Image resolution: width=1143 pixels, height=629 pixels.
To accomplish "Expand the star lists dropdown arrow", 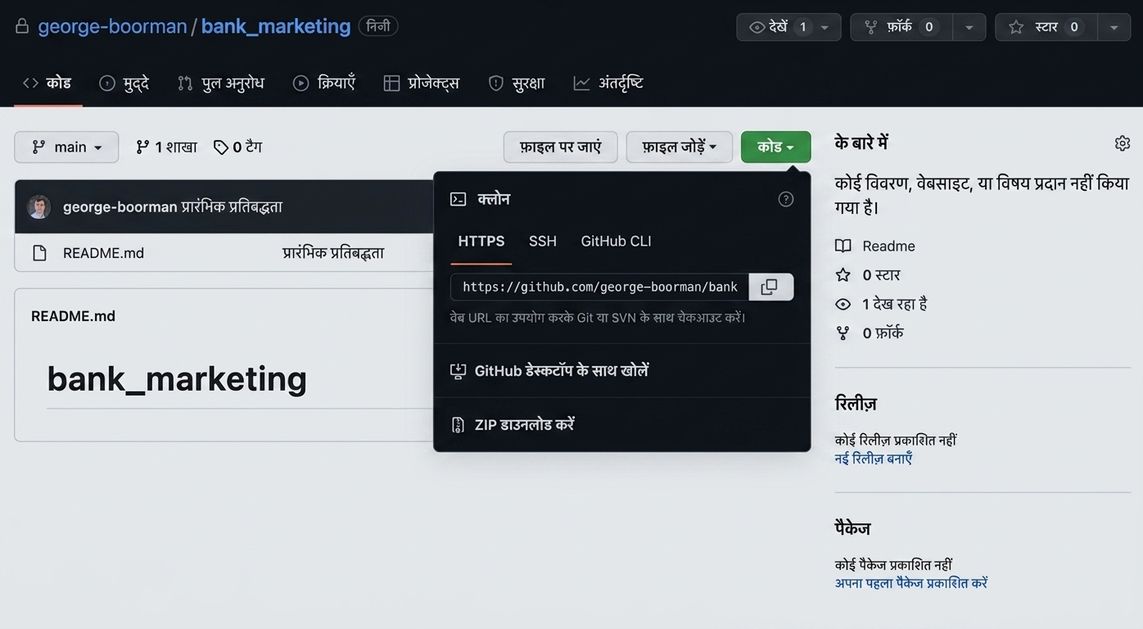I will click(x=1114, y=27).
